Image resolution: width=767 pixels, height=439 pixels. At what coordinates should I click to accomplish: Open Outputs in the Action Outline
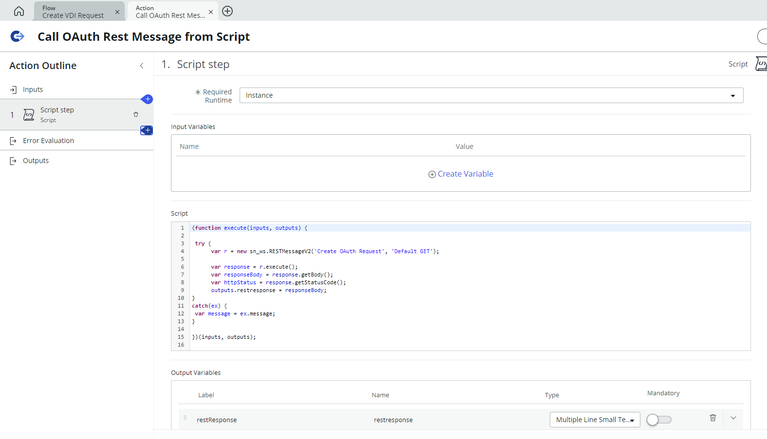click(x=35, y=161)
